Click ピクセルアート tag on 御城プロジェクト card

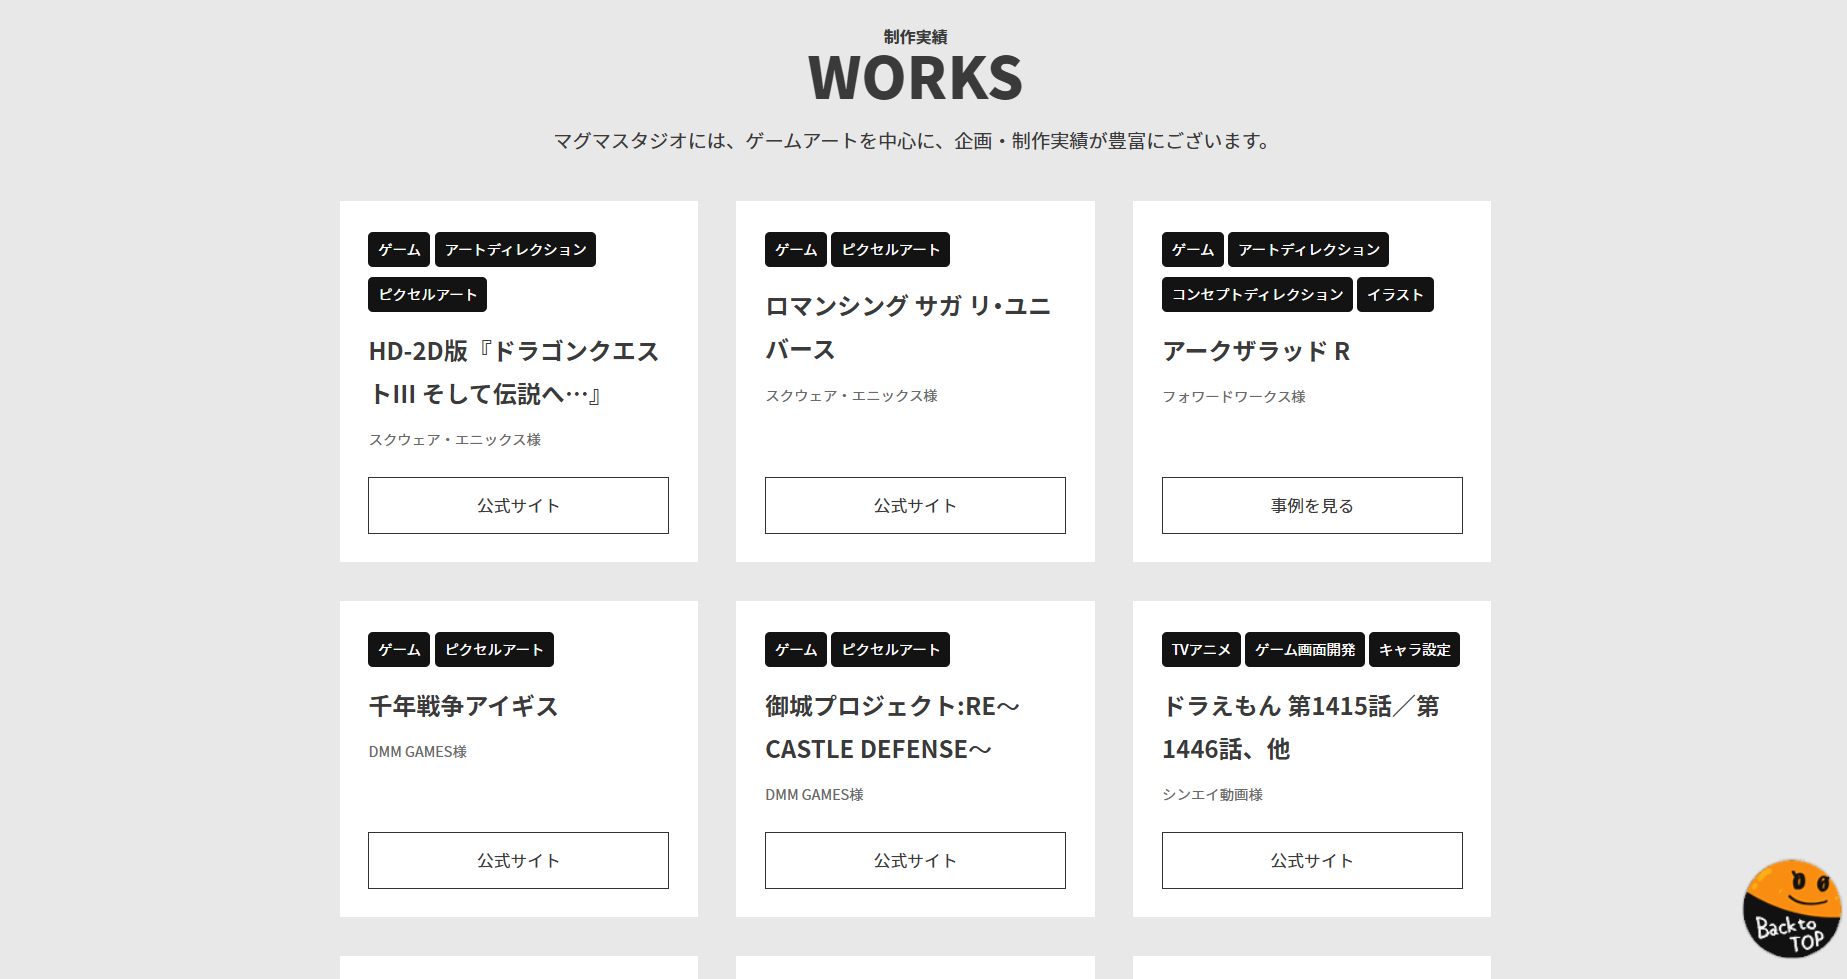tap(891, 649)
